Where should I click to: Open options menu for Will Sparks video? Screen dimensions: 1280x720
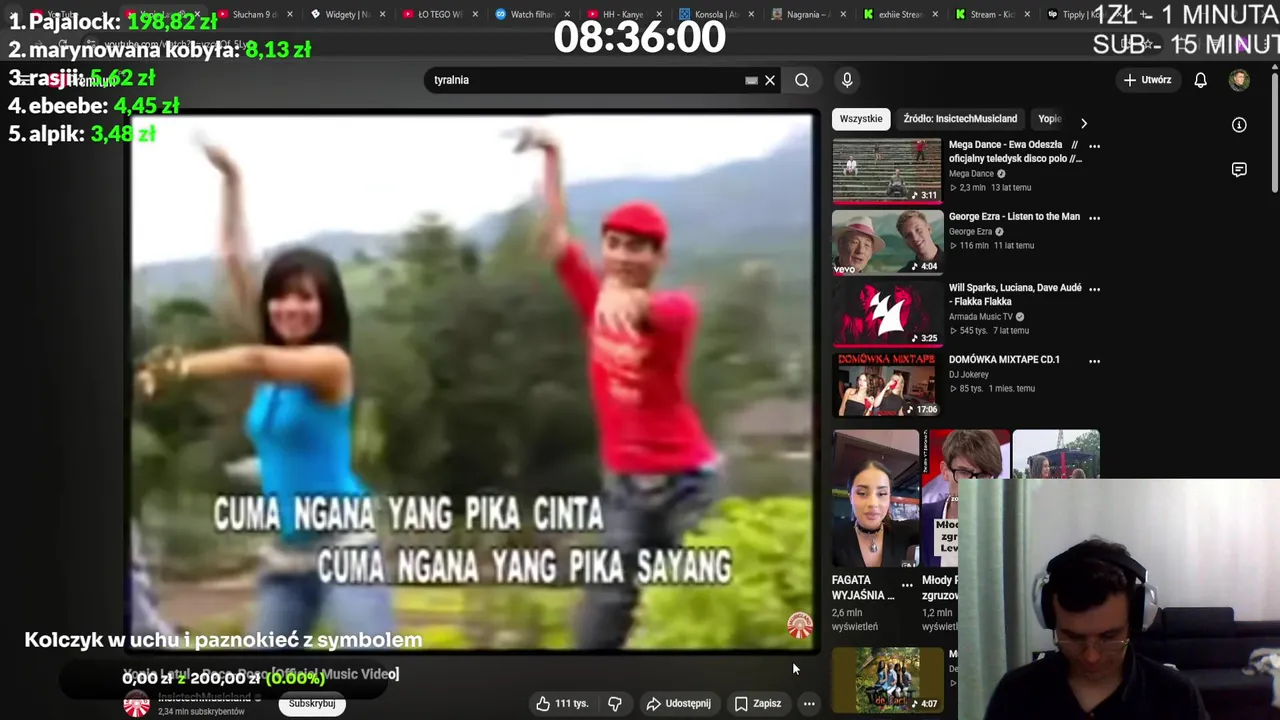(x=1094, y=289)
